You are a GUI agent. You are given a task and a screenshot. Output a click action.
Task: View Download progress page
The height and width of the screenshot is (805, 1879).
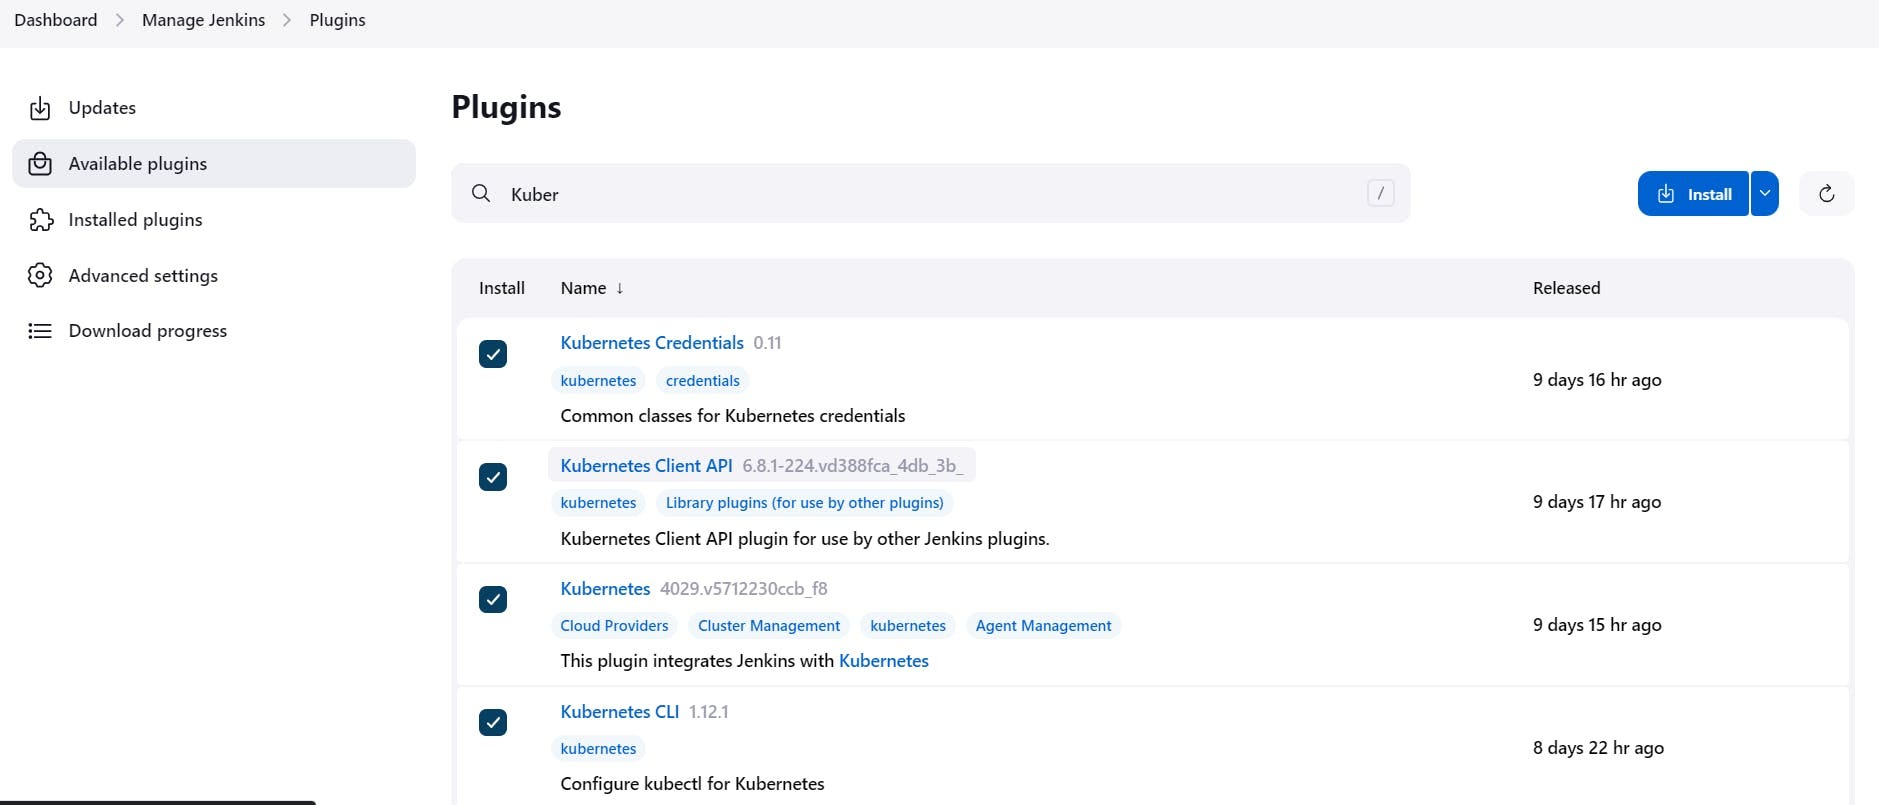214,331
